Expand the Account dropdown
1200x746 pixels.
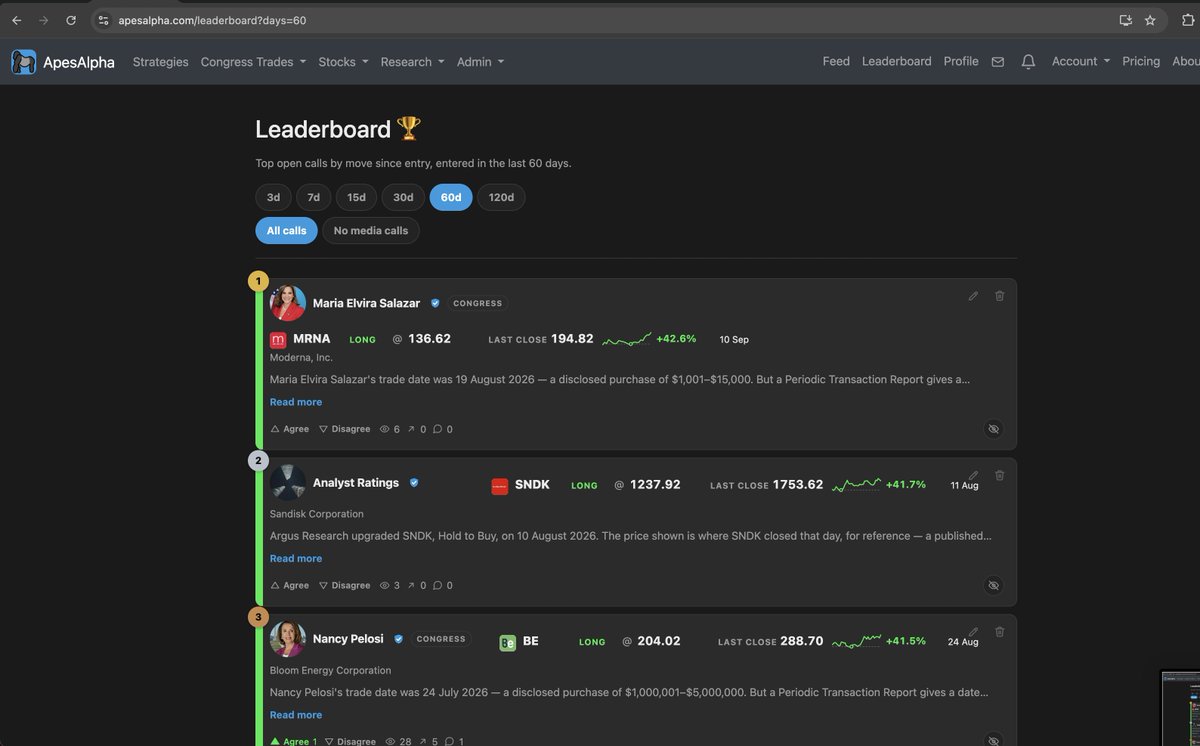[1081, 62]
